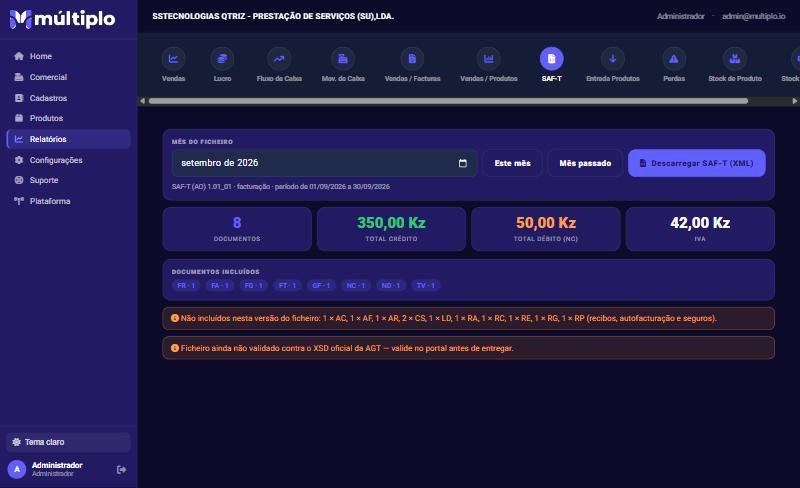This screenshot has width=800, height=488.
Task: Open Suporte in the sidebar
Action: click(x=68, y=180)
